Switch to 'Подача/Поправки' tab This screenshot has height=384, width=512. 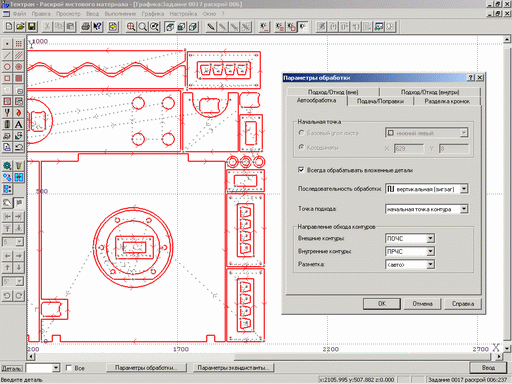(x=380, y=101)
